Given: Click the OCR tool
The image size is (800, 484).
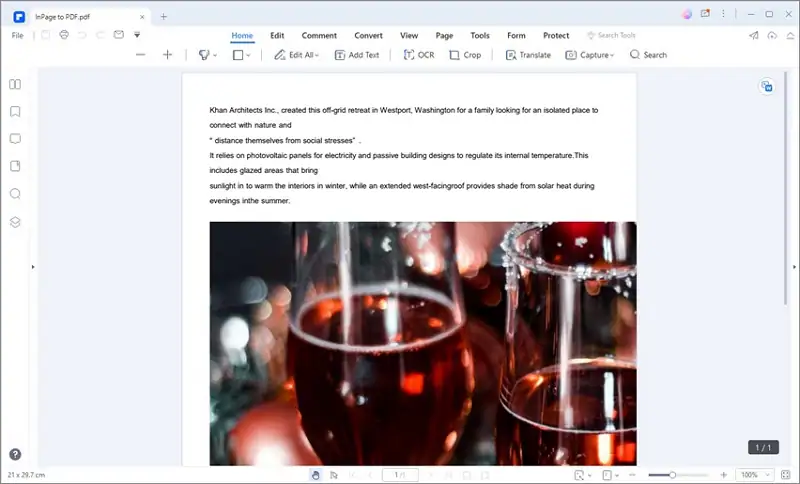Looking at the screenshot, I should pos(419,55).
